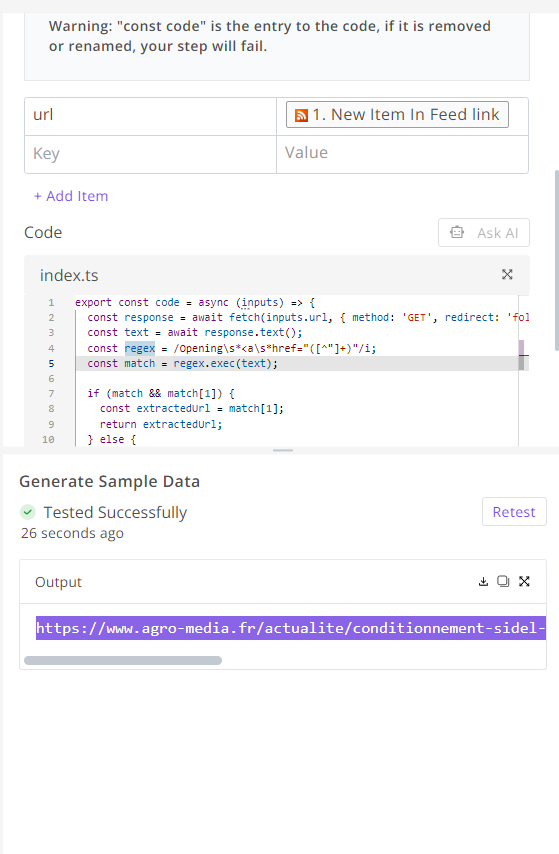Image resolution: width=559 pixels, height=854 pixels.
Task: Click the Ask AI button
Action: (x=484, y=233)
